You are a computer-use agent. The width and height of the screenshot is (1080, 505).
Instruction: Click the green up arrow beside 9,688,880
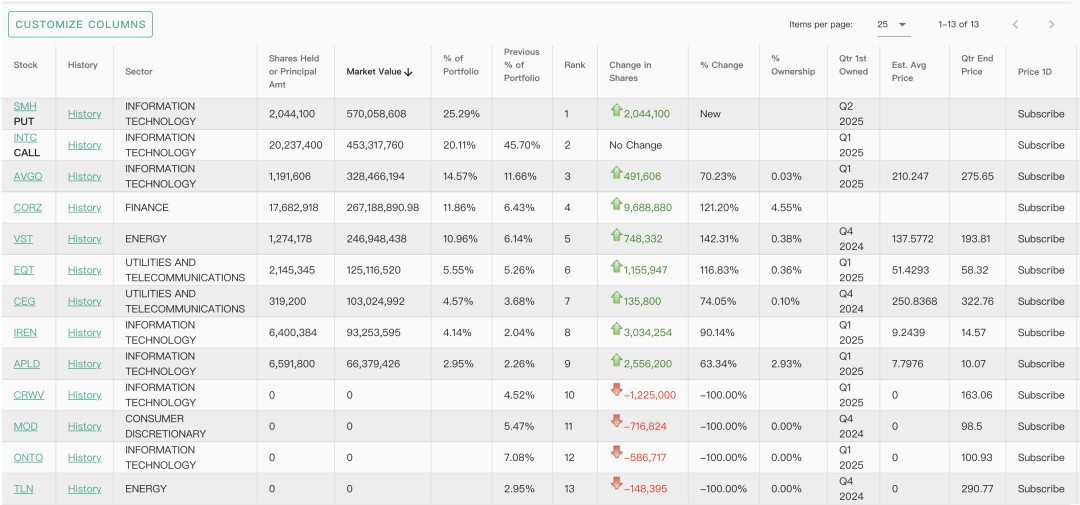click(616, 204)
